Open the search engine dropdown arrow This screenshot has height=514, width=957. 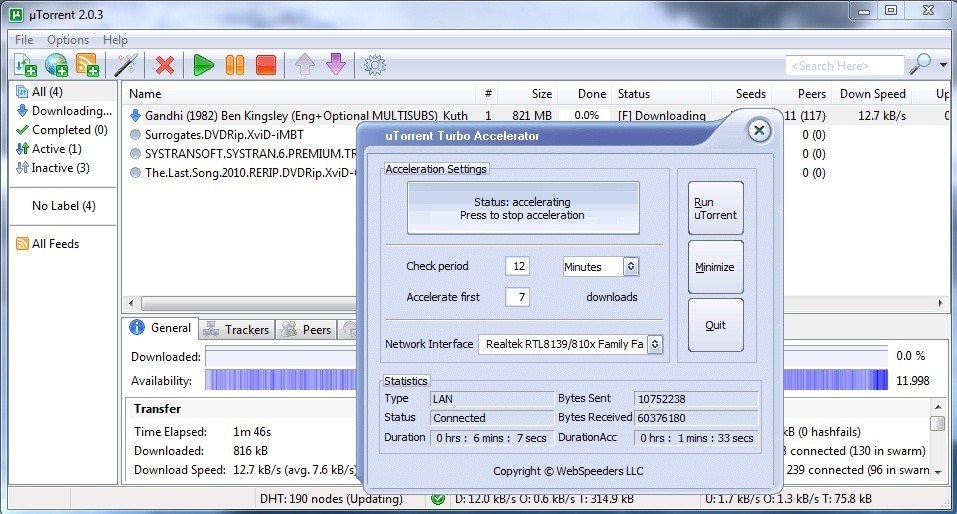[944, 65]
